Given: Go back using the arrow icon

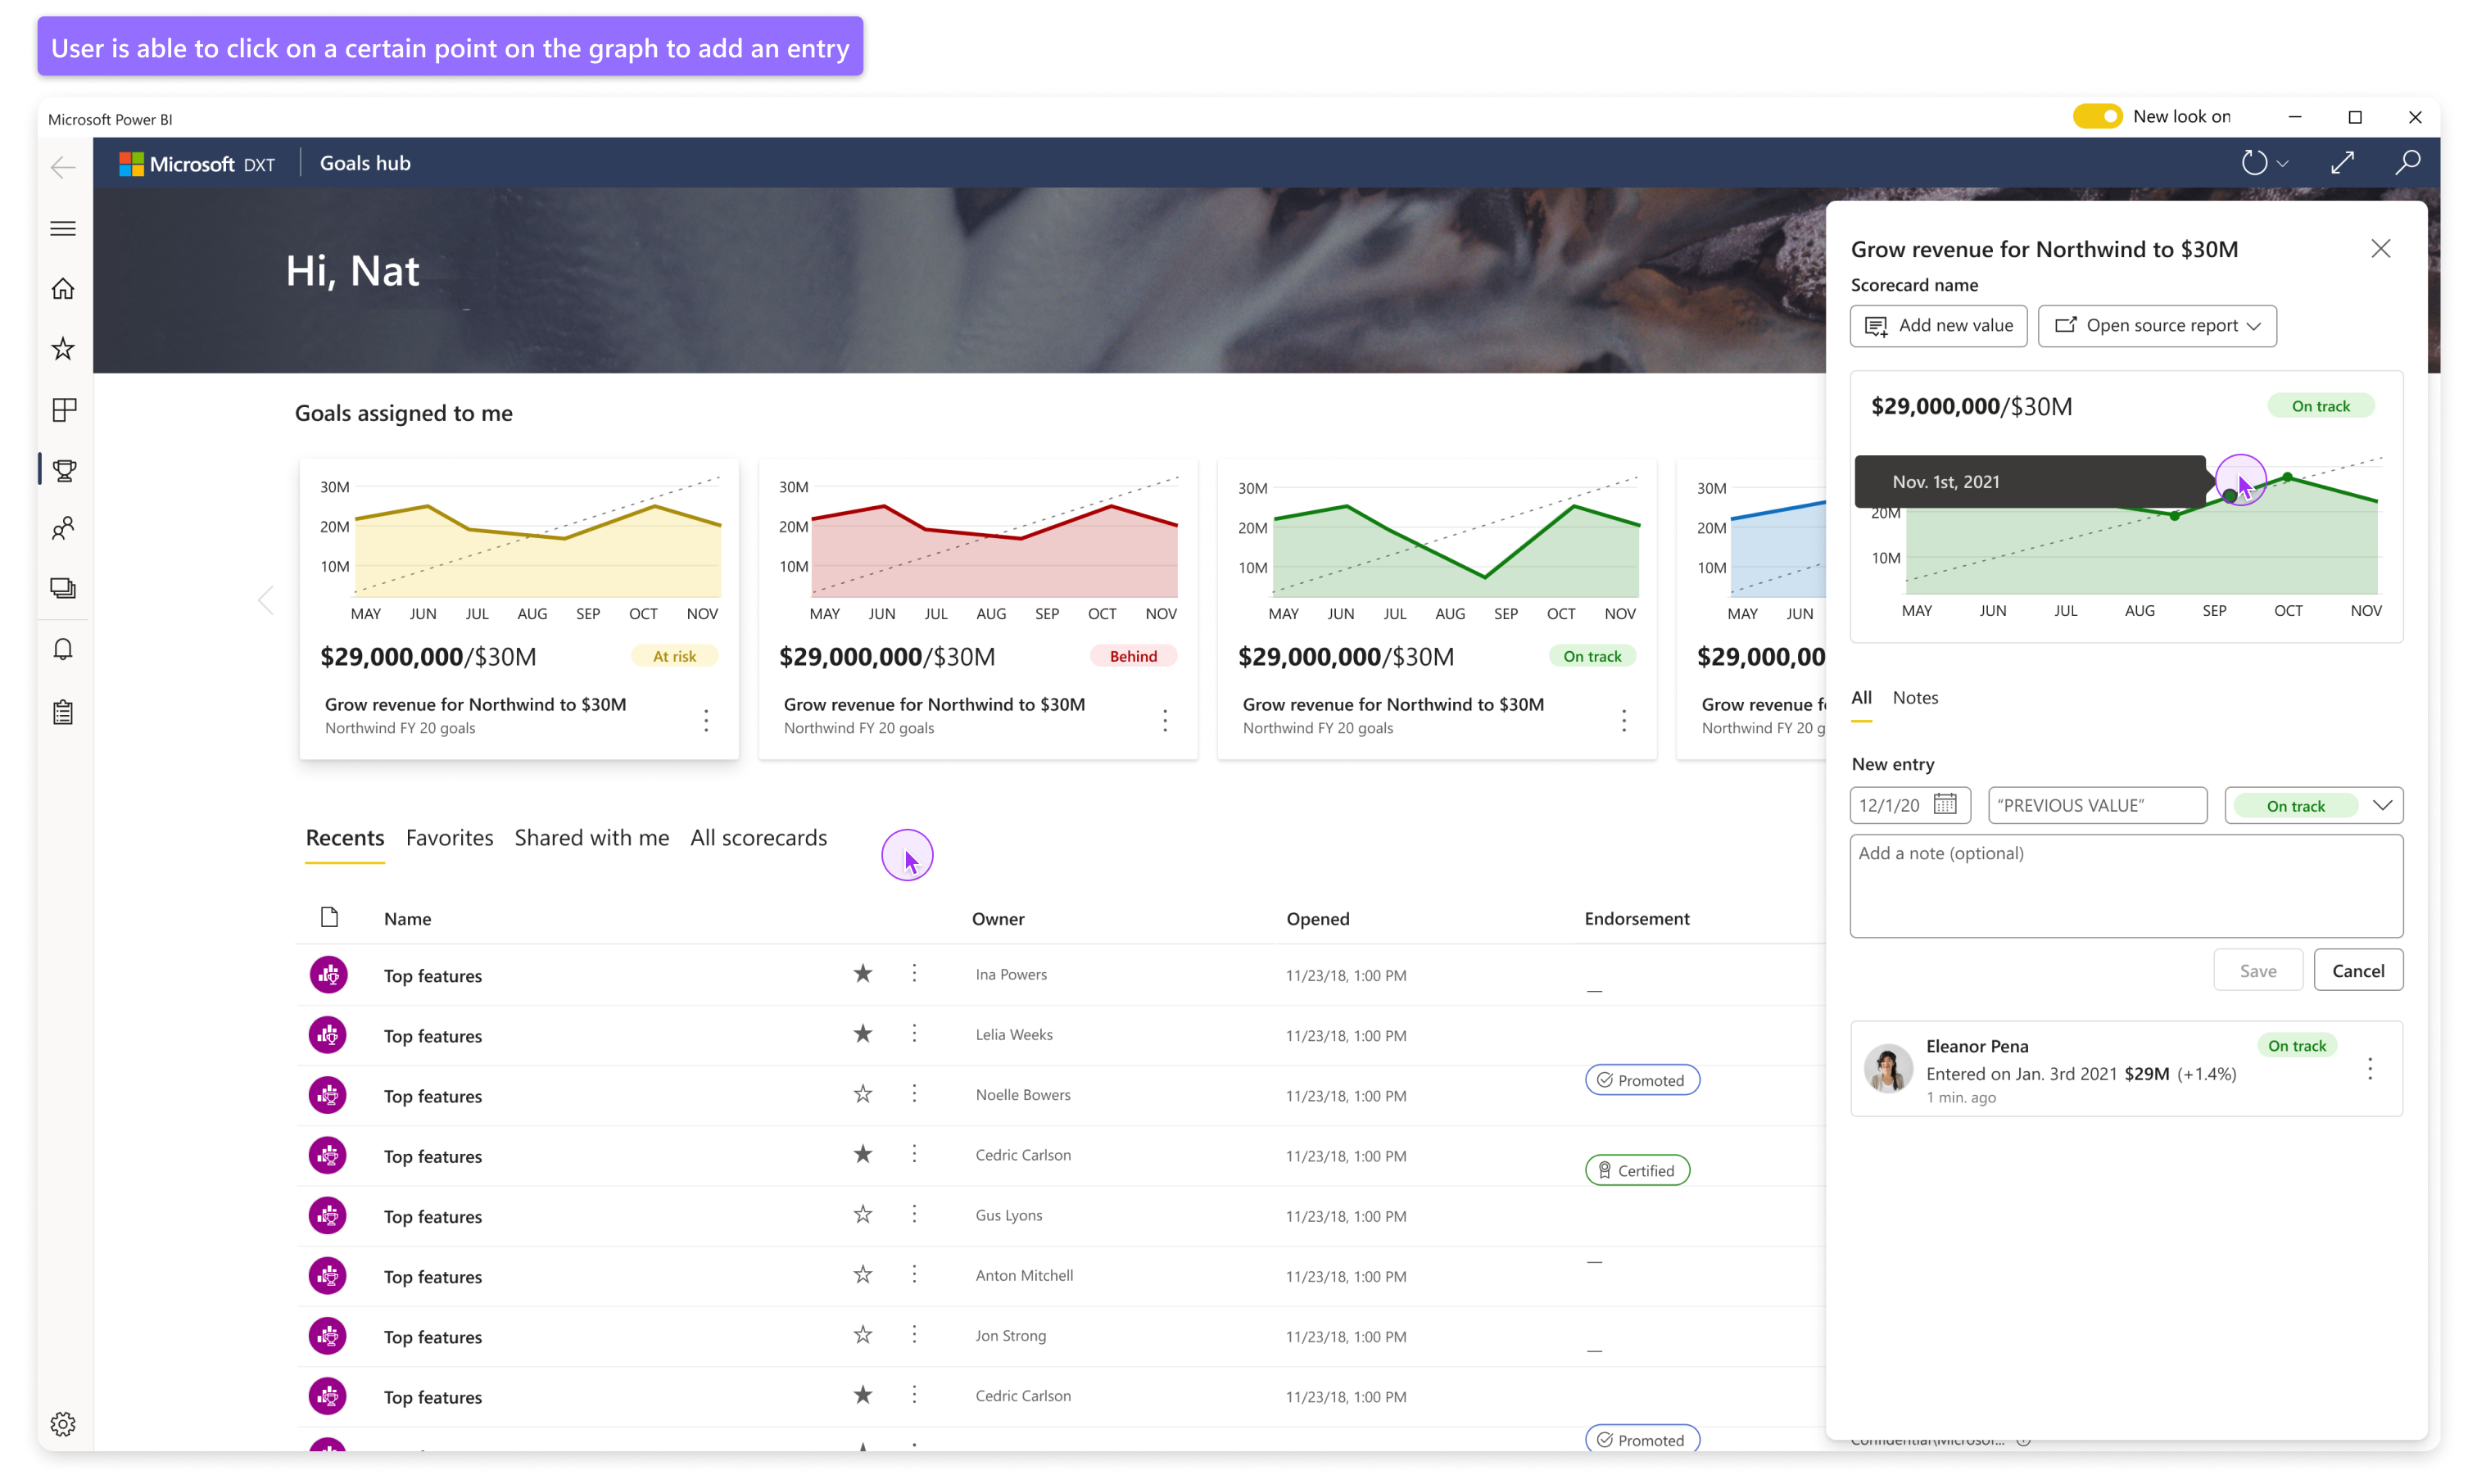Looking at the screenshot, I should click(x=63, y=166).
